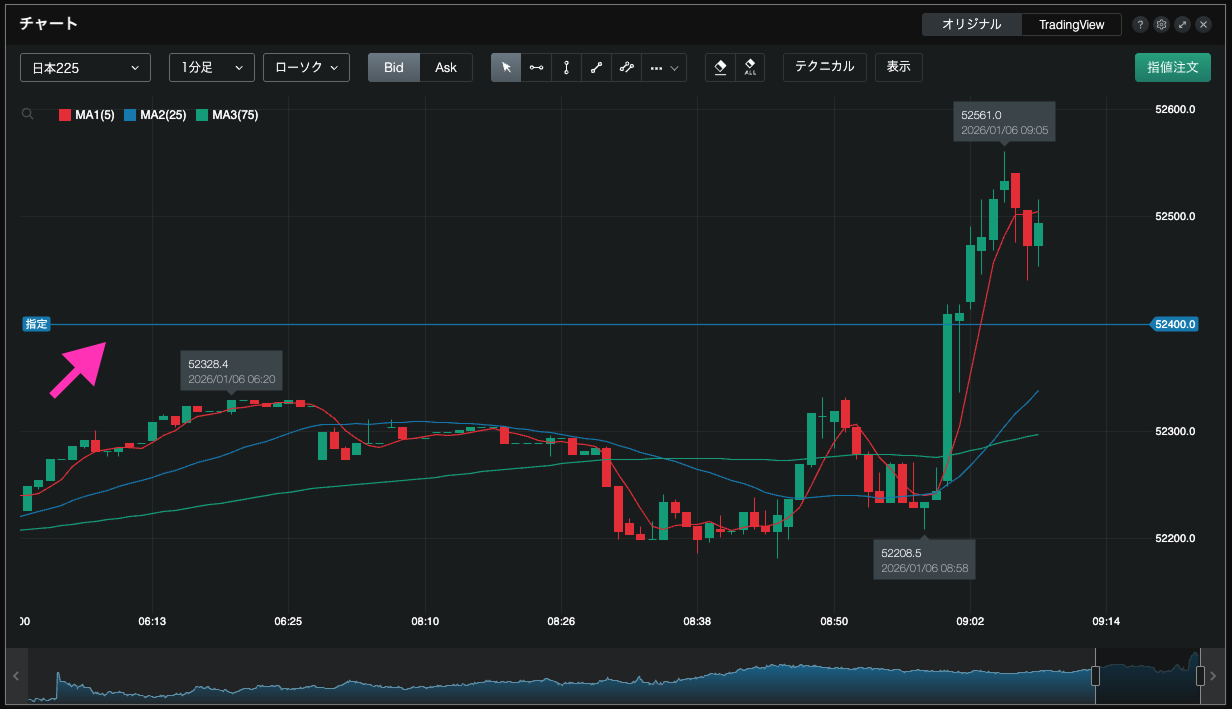Select the multi-point polyline drawing tool
This screenshot has width=1232, height=709.
pos(626,67)
